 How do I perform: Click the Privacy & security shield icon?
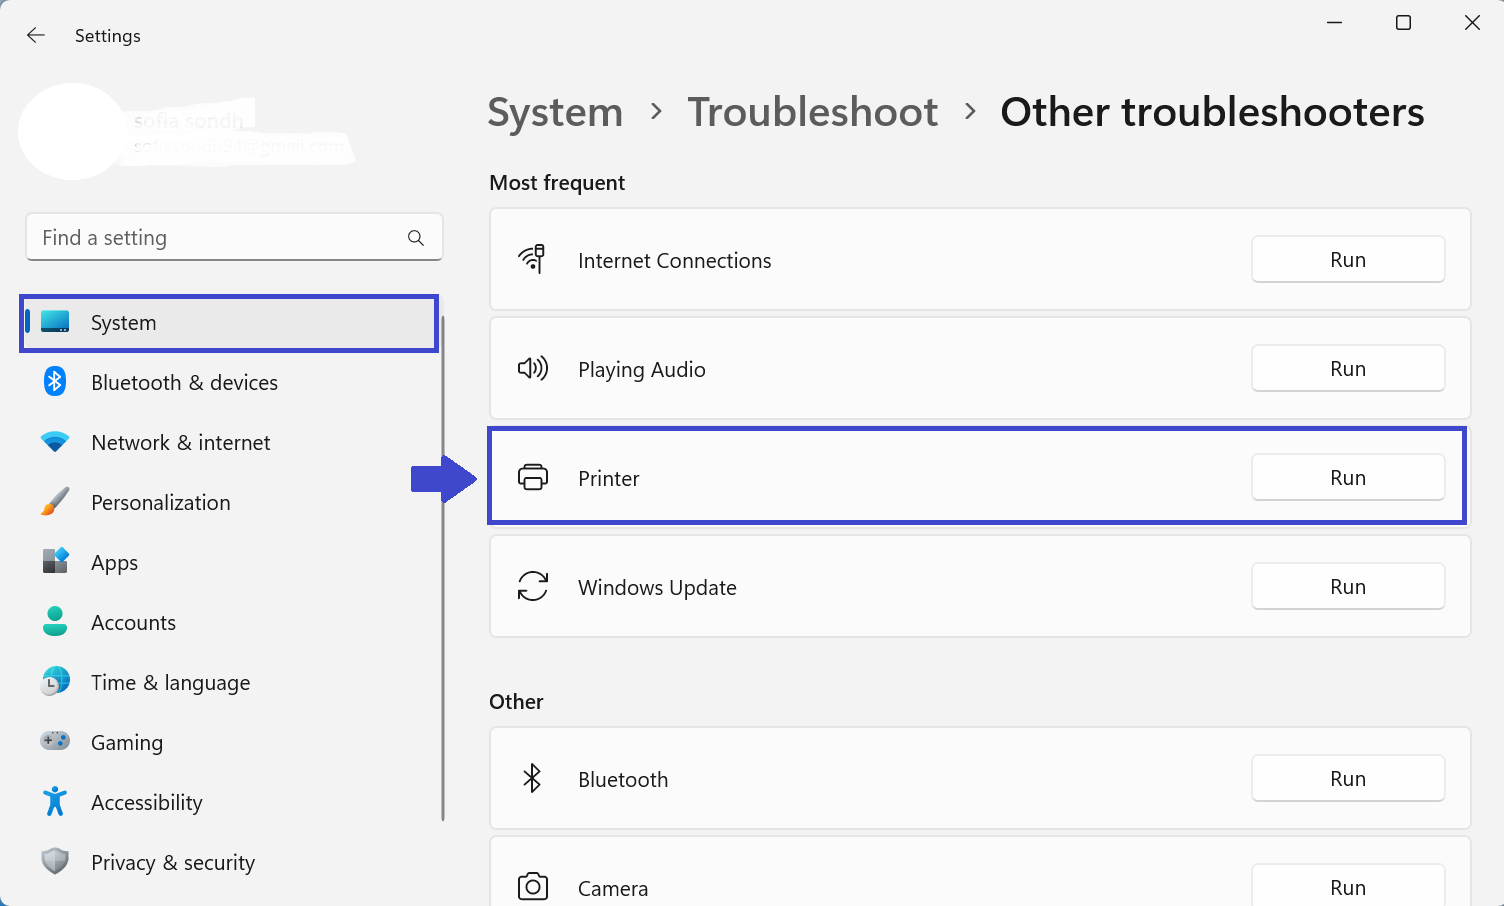pos(55,862)
